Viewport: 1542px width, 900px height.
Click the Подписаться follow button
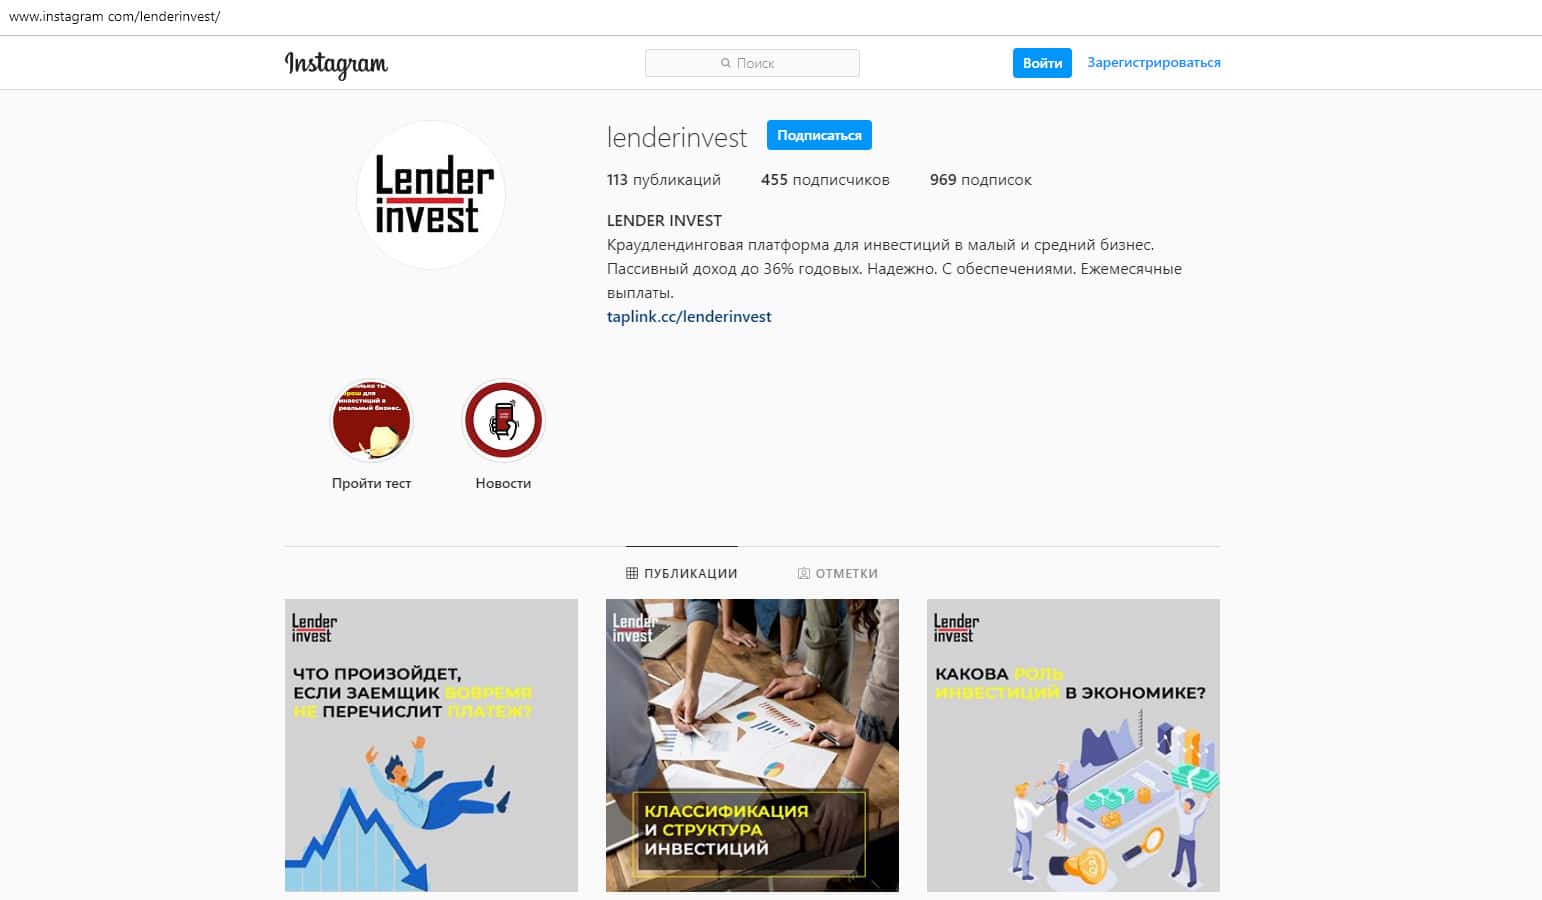coord(819,135)
